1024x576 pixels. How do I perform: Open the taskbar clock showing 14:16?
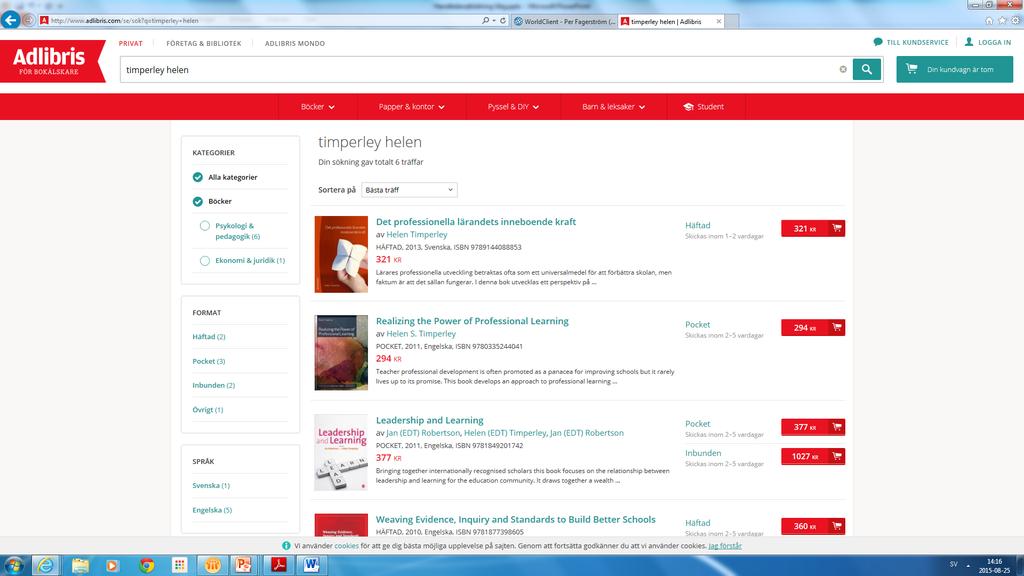[x=994, y=566]
